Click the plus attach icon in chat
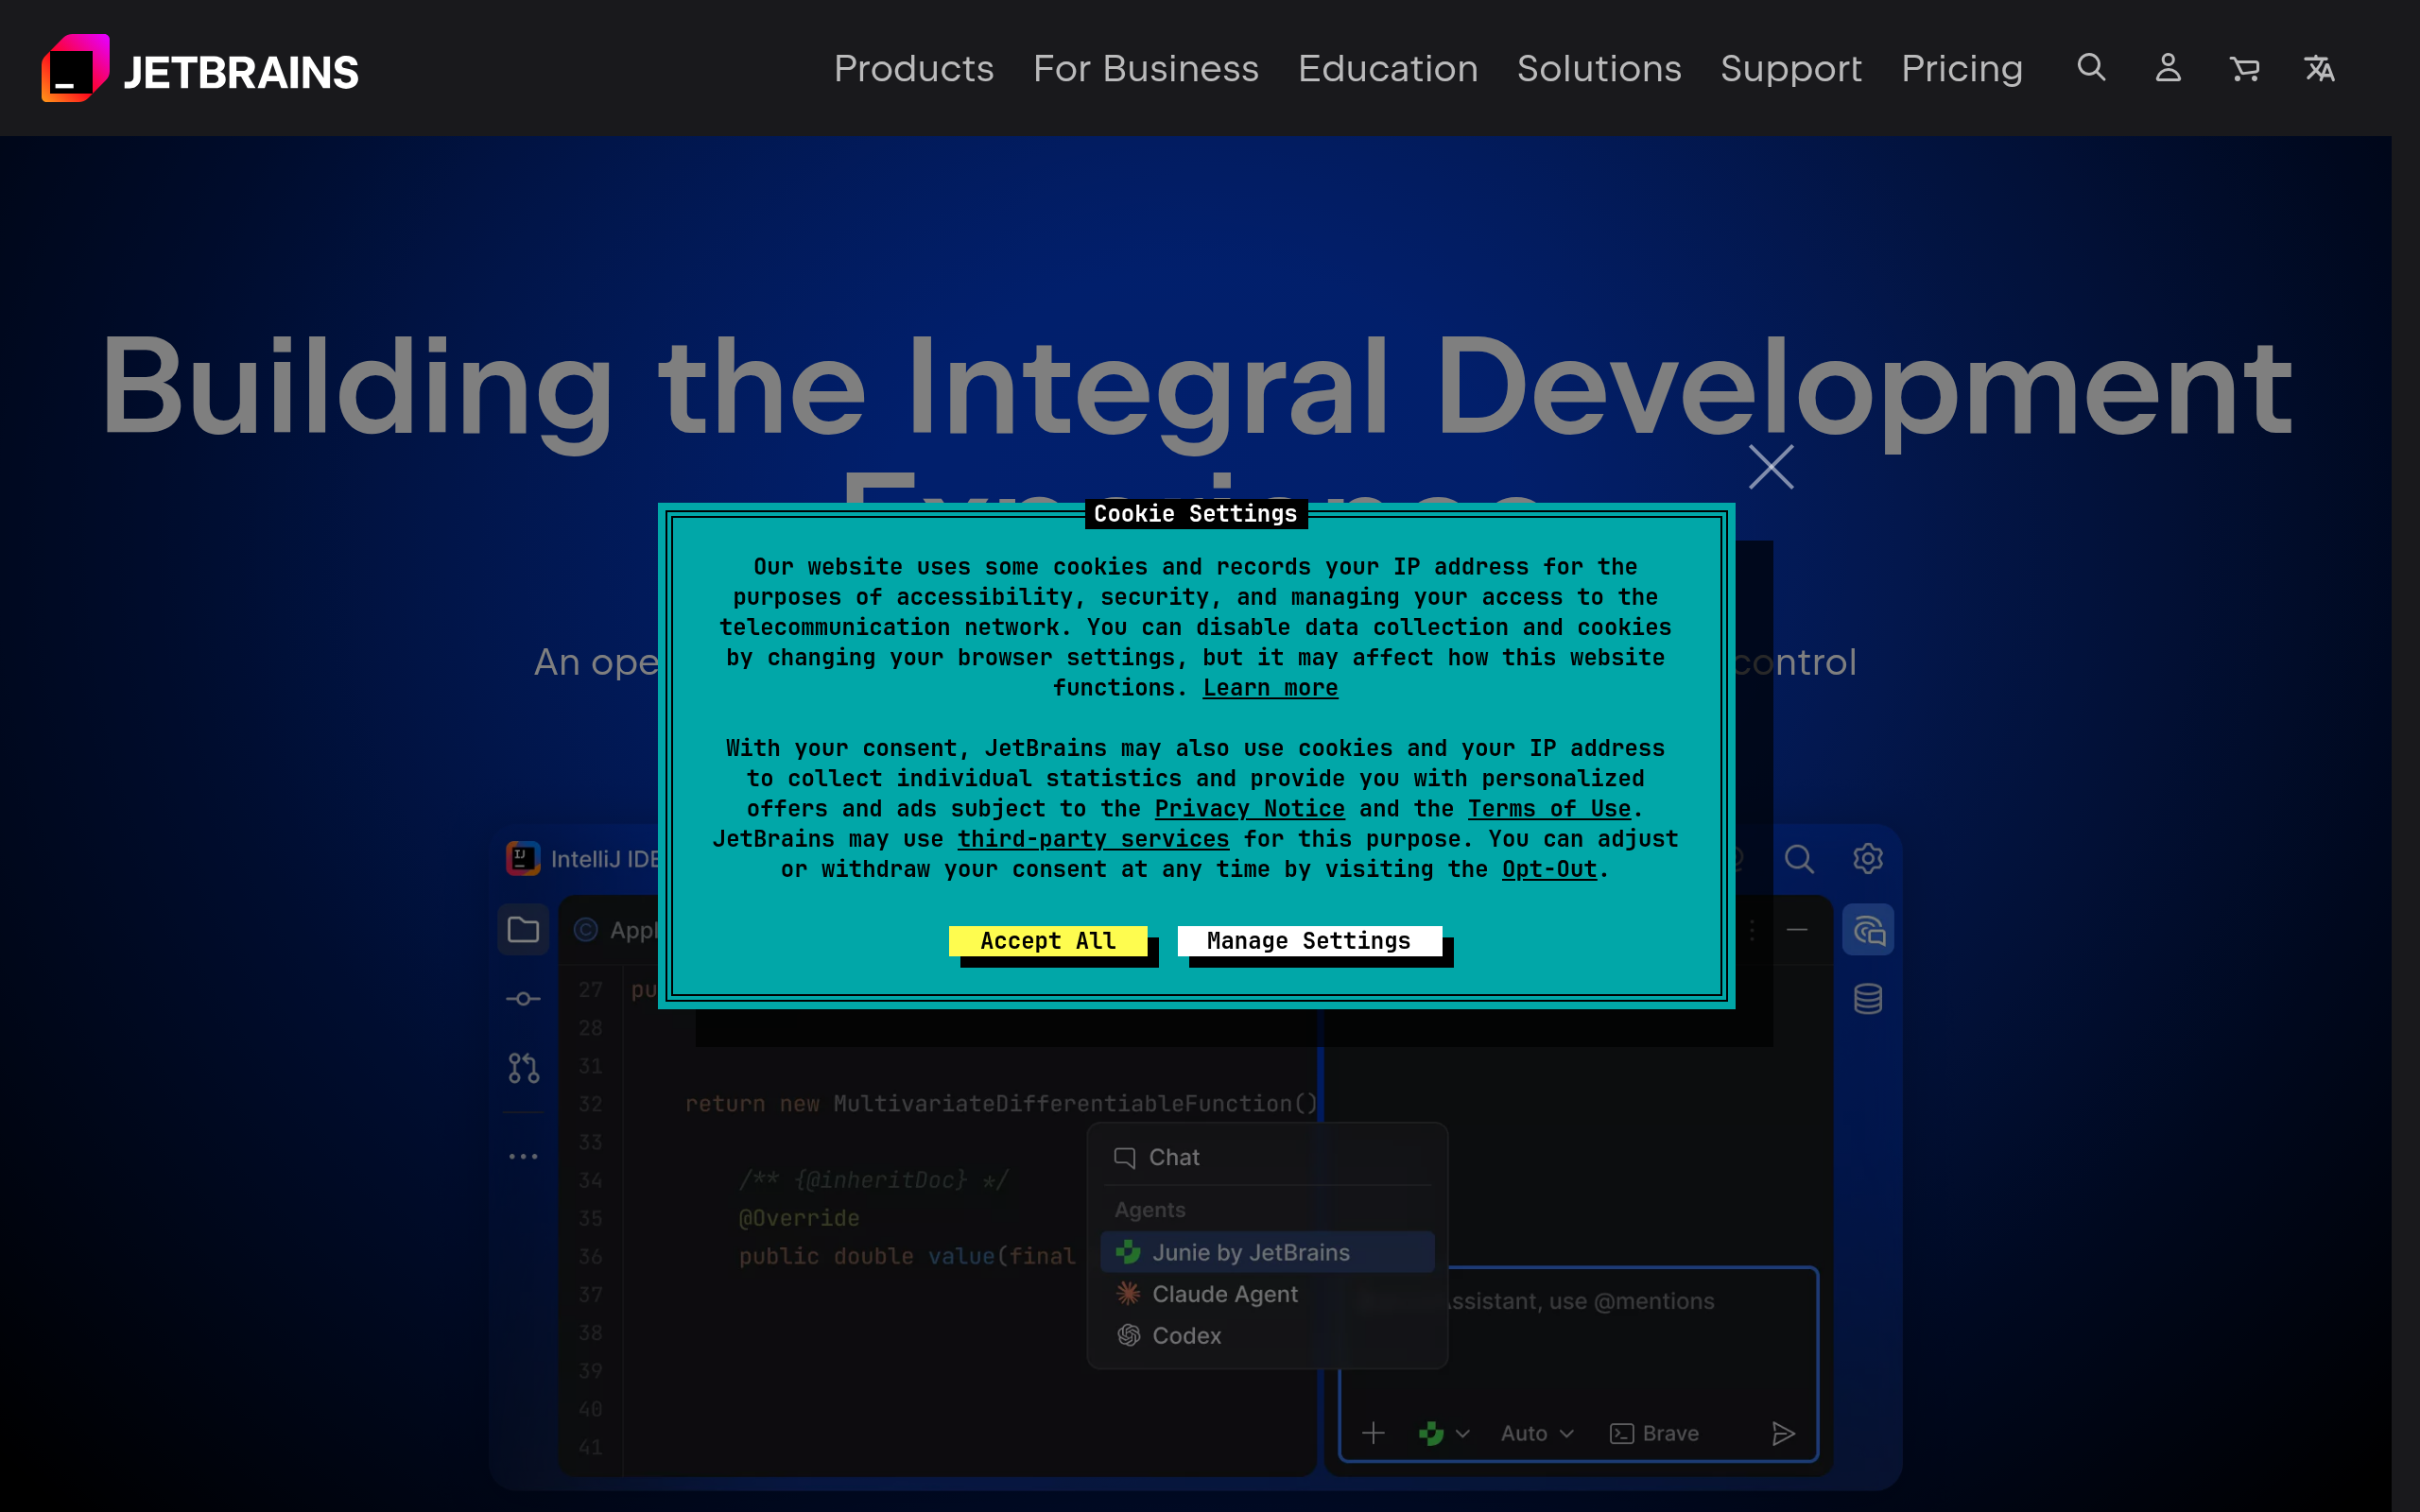This screenshot has height=1512, width=2420. tap(1374, 1433)
